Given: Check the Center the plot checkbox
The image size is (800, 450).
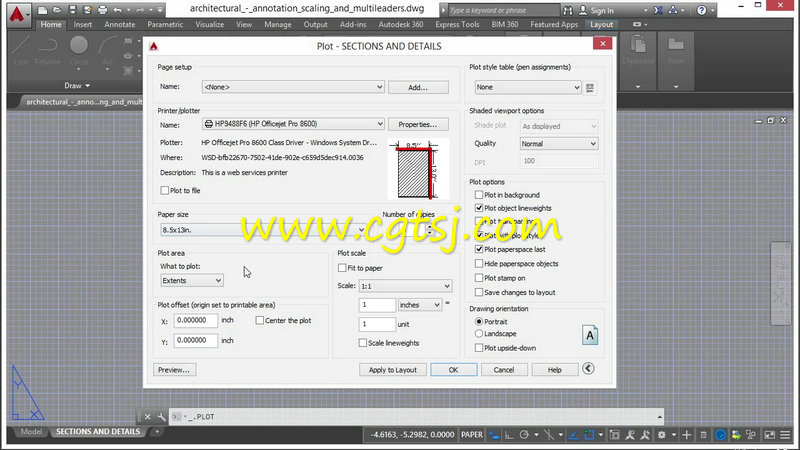Looking at the screenshot, I should coord(259,320).
